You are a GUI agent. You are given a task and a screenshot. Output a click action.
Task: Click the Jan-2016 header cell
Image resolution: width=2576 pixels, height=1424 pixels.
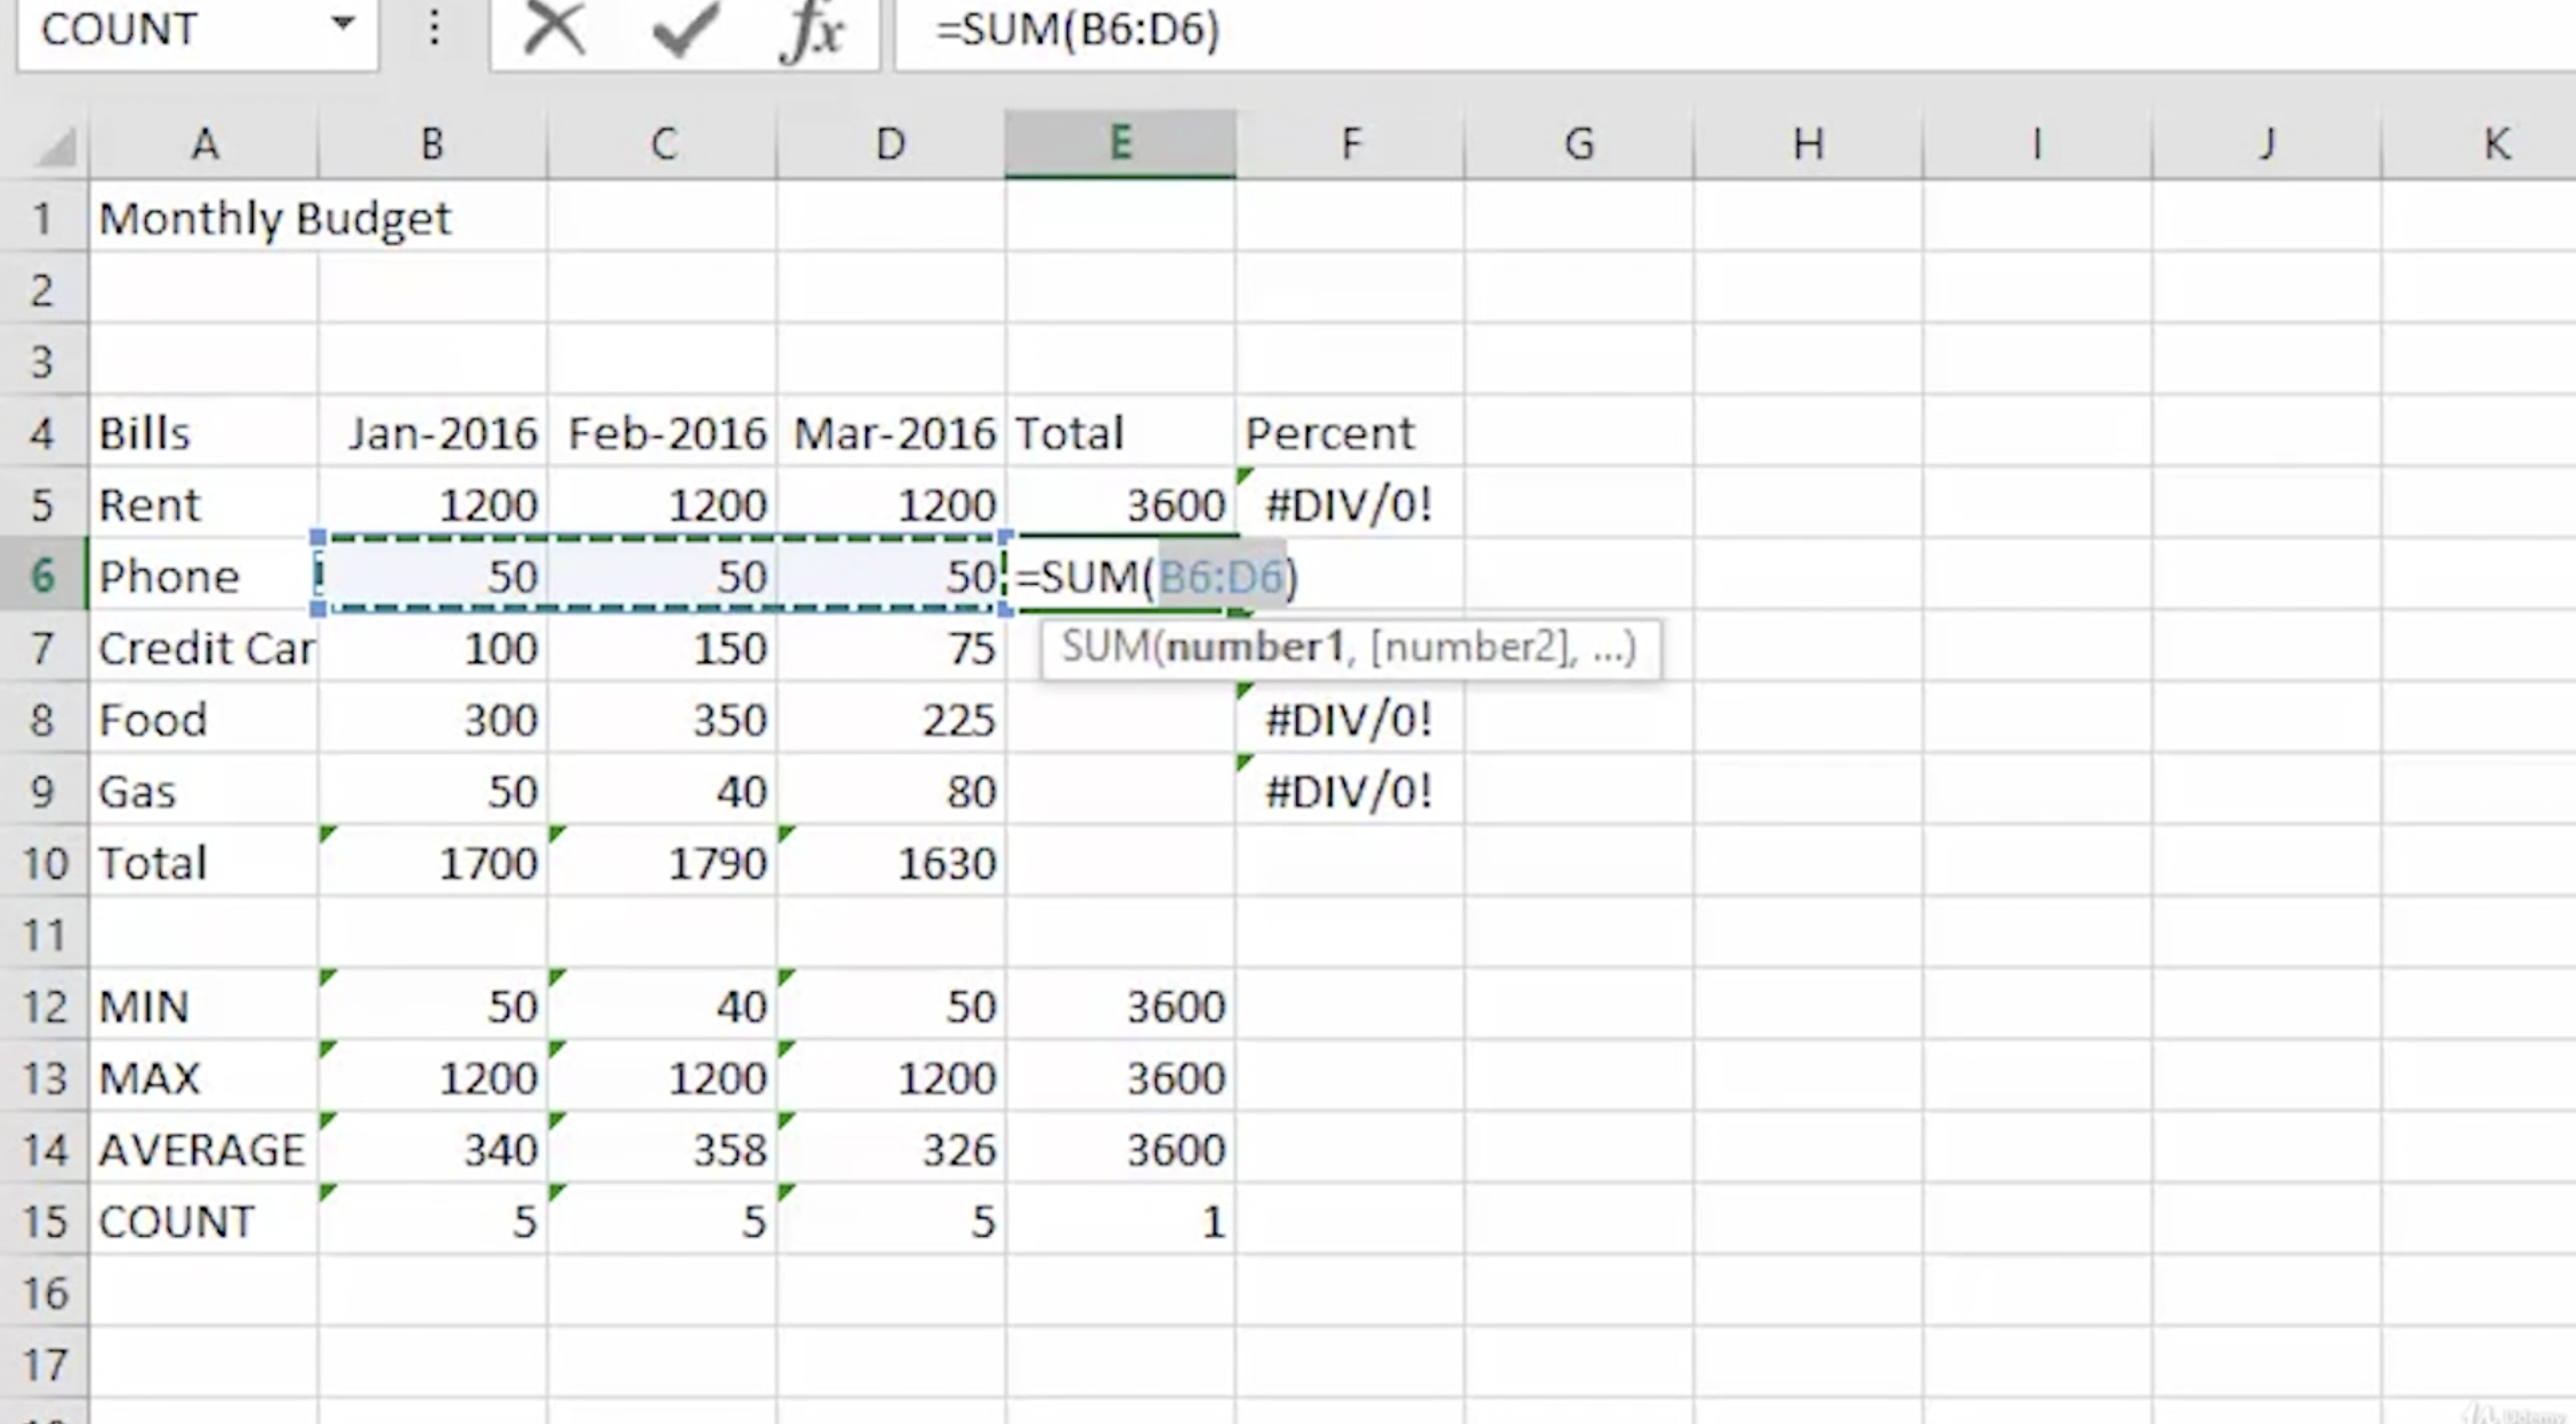tap(432, 432)
